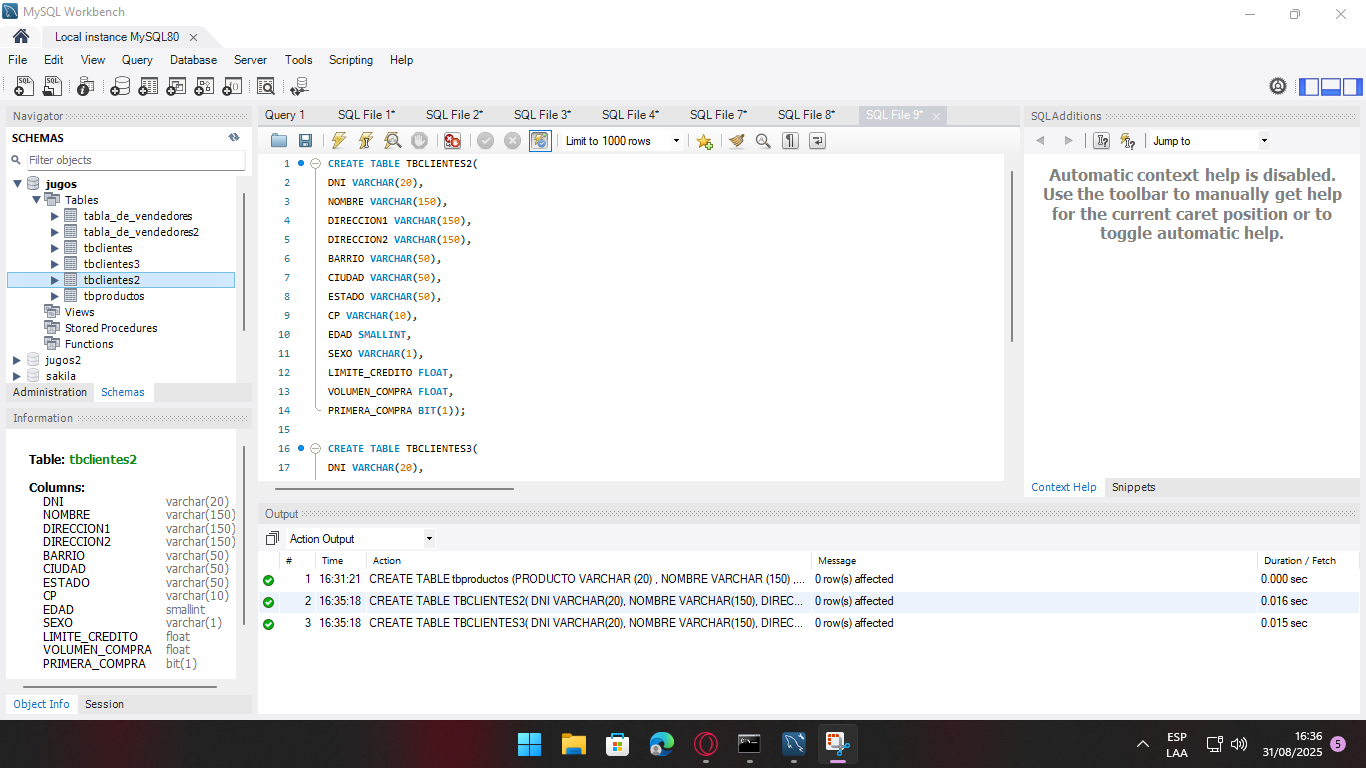This screenshot has height=768, width=1366.
Task: Close the SQL File 9* tab
Action: 936,116
